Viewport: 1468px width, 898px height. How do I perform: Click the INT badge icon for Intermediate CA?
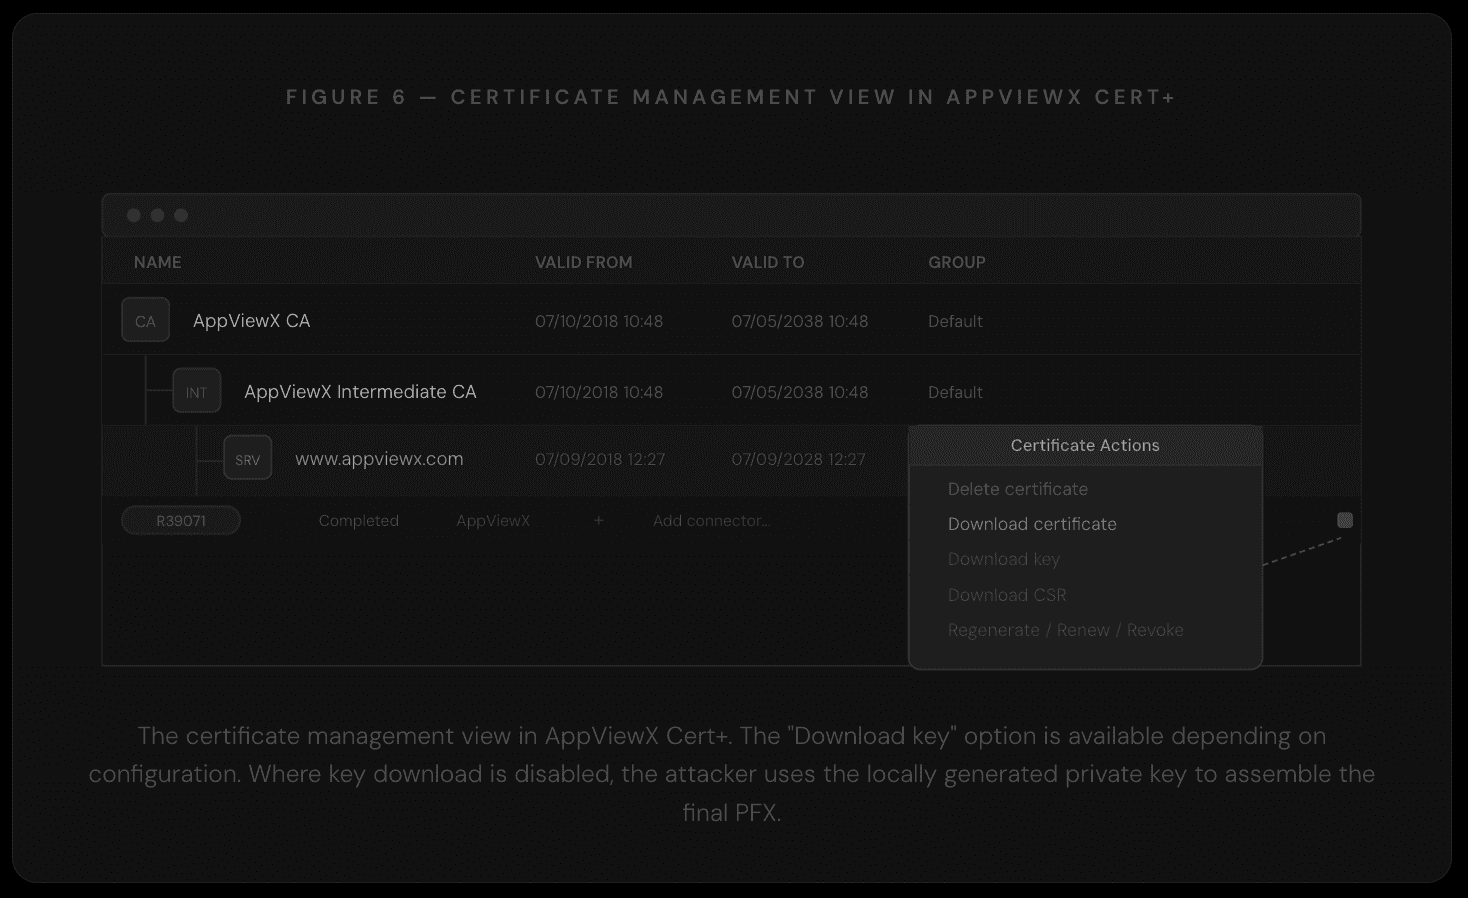click(197, 392)
